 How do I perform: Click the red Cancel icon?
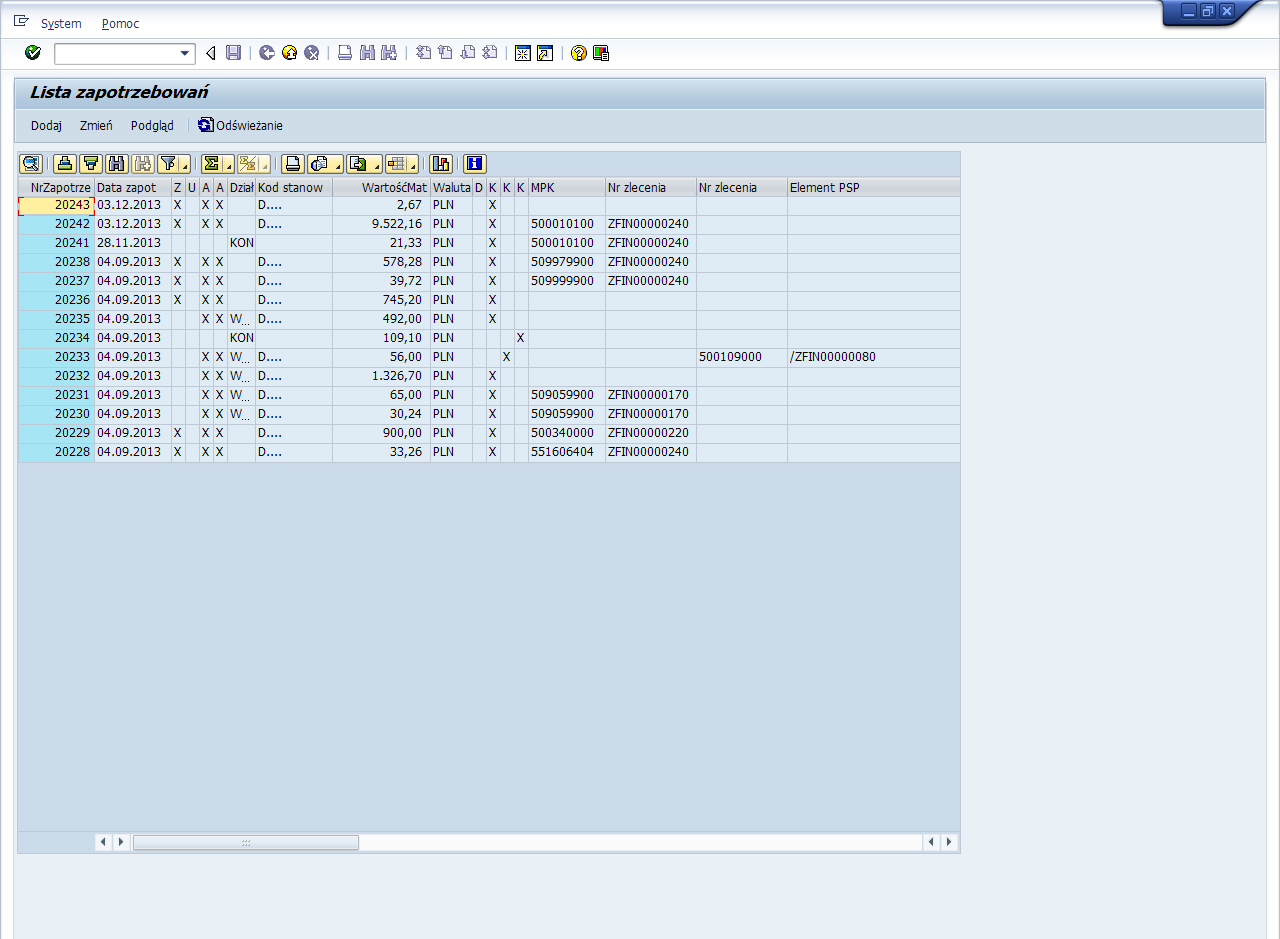311,53
